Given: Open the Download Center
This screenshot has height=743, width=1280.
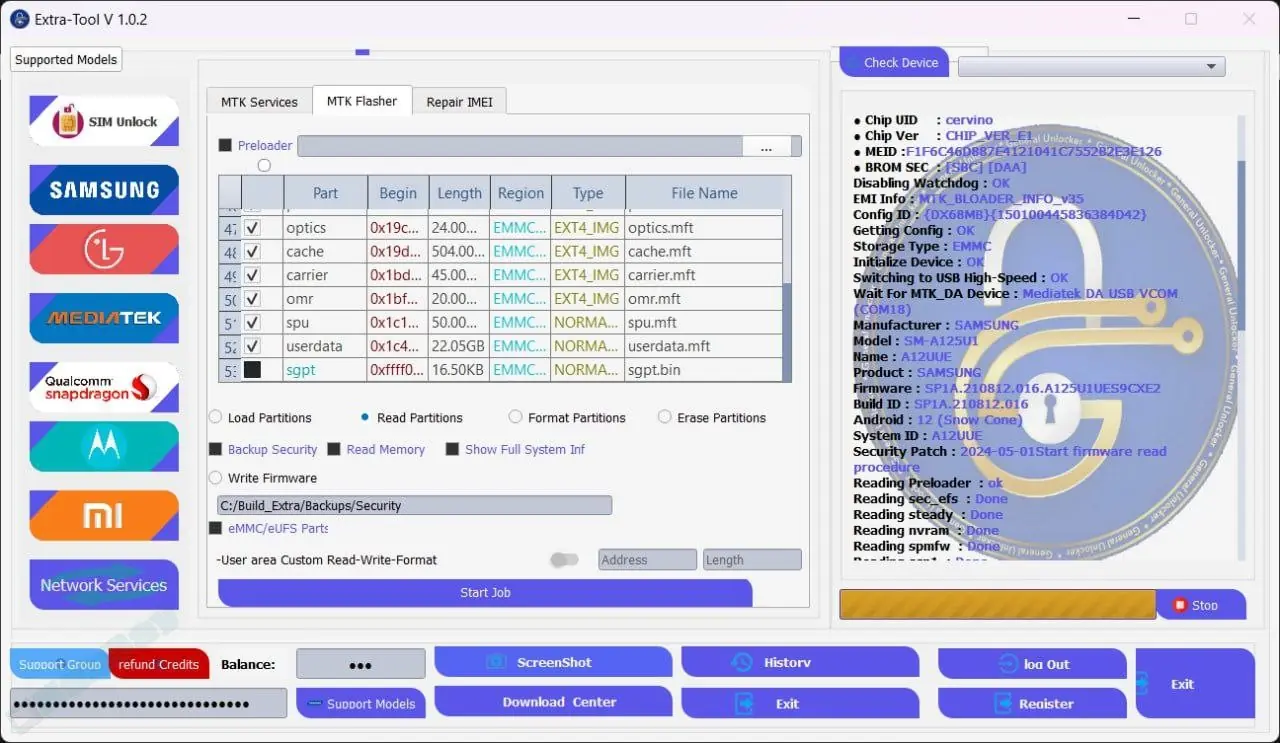Looking at the screenshot, I should pyautogui.click(x=553, y=702).
